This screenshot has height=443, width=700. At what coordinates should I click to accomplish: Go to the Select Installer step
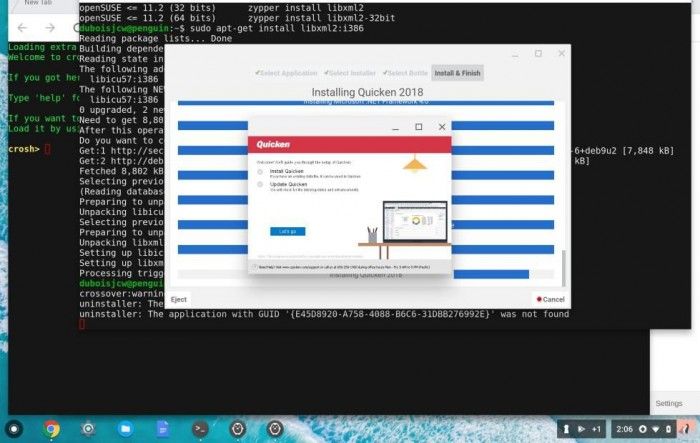tap(351, 74)
